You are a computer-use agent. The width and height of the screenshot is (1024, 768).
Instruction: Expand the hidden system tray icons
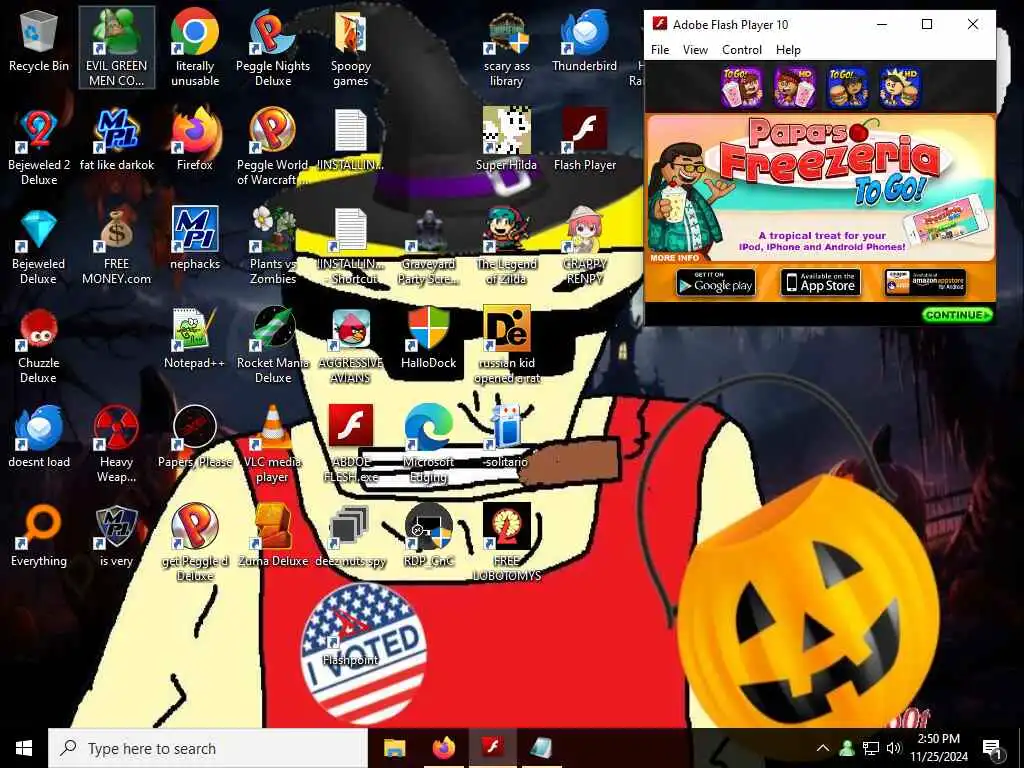tap(823, 748)
